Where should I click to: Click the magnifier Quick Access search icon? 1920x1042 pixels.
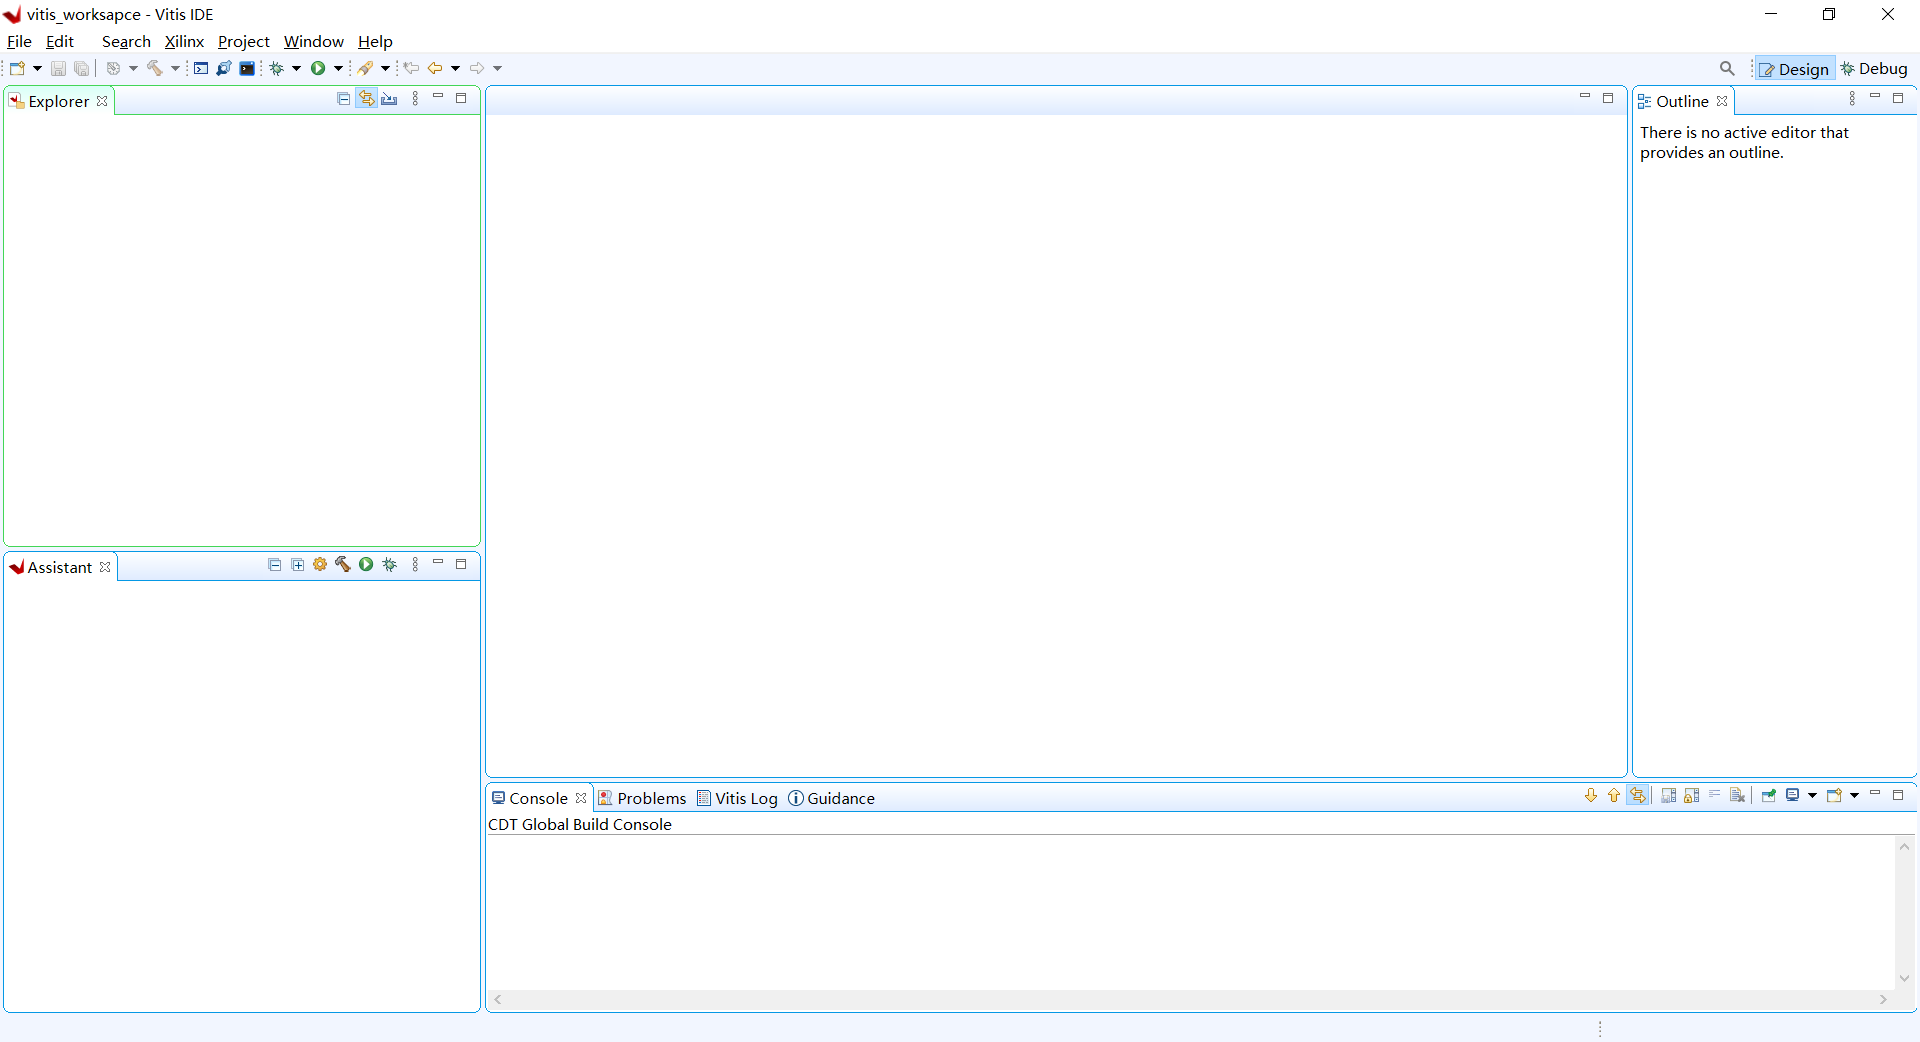[x=1727, y=68]
